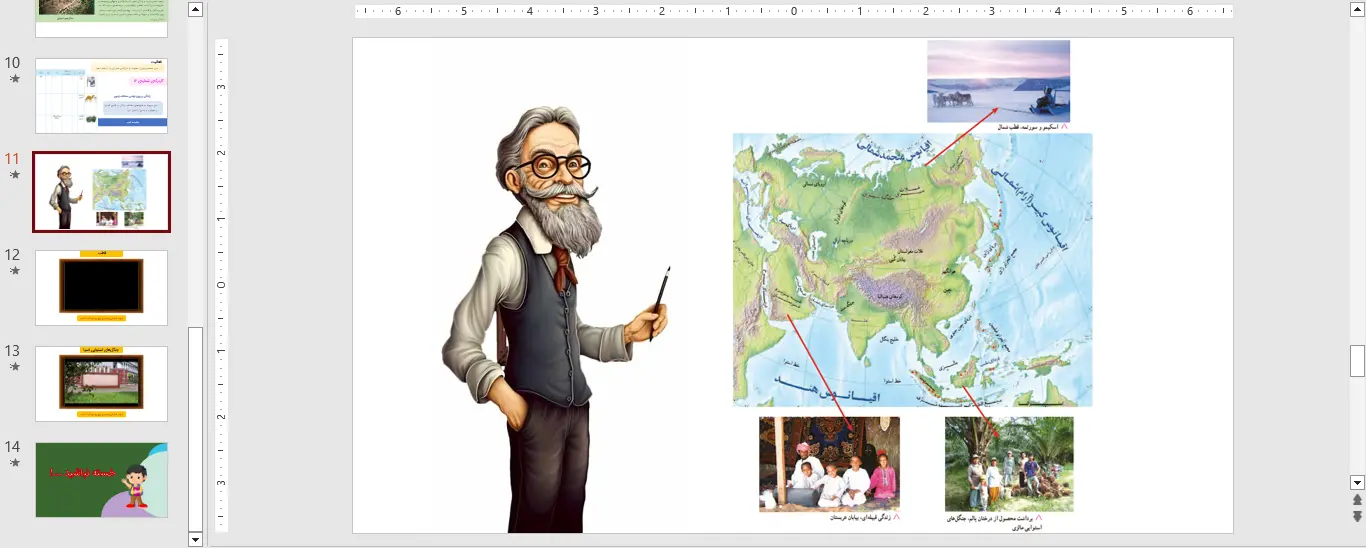
Task: Choose the green slide 14 thumbnail
Action: point(101,480)
